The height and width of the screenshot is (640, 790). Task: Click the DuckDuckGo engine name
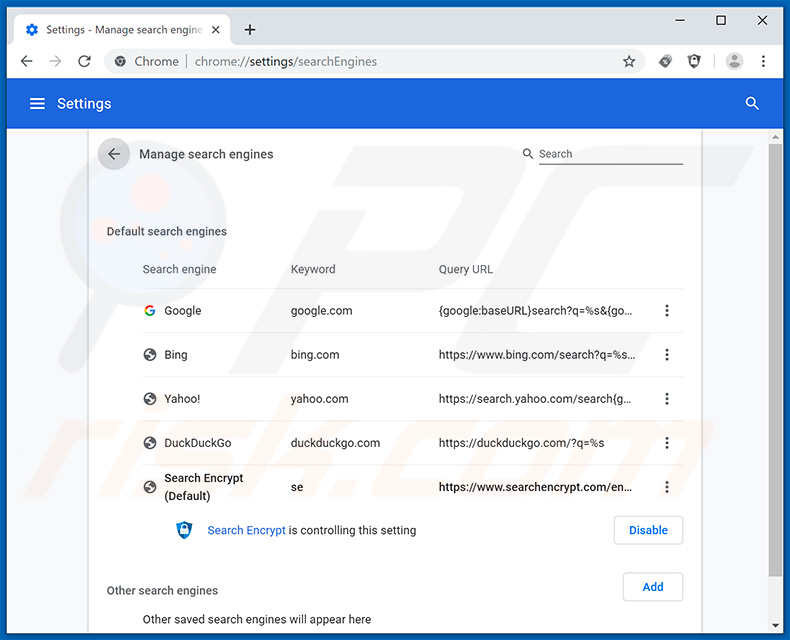198,443
